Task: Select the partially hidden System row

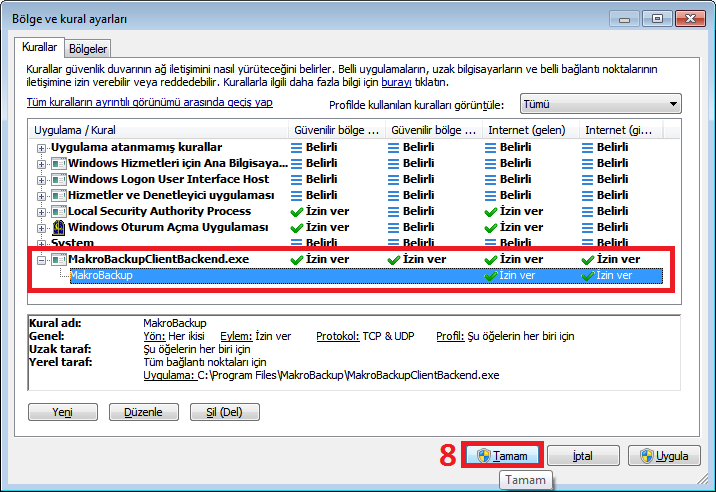Action: tap(72, 243)
